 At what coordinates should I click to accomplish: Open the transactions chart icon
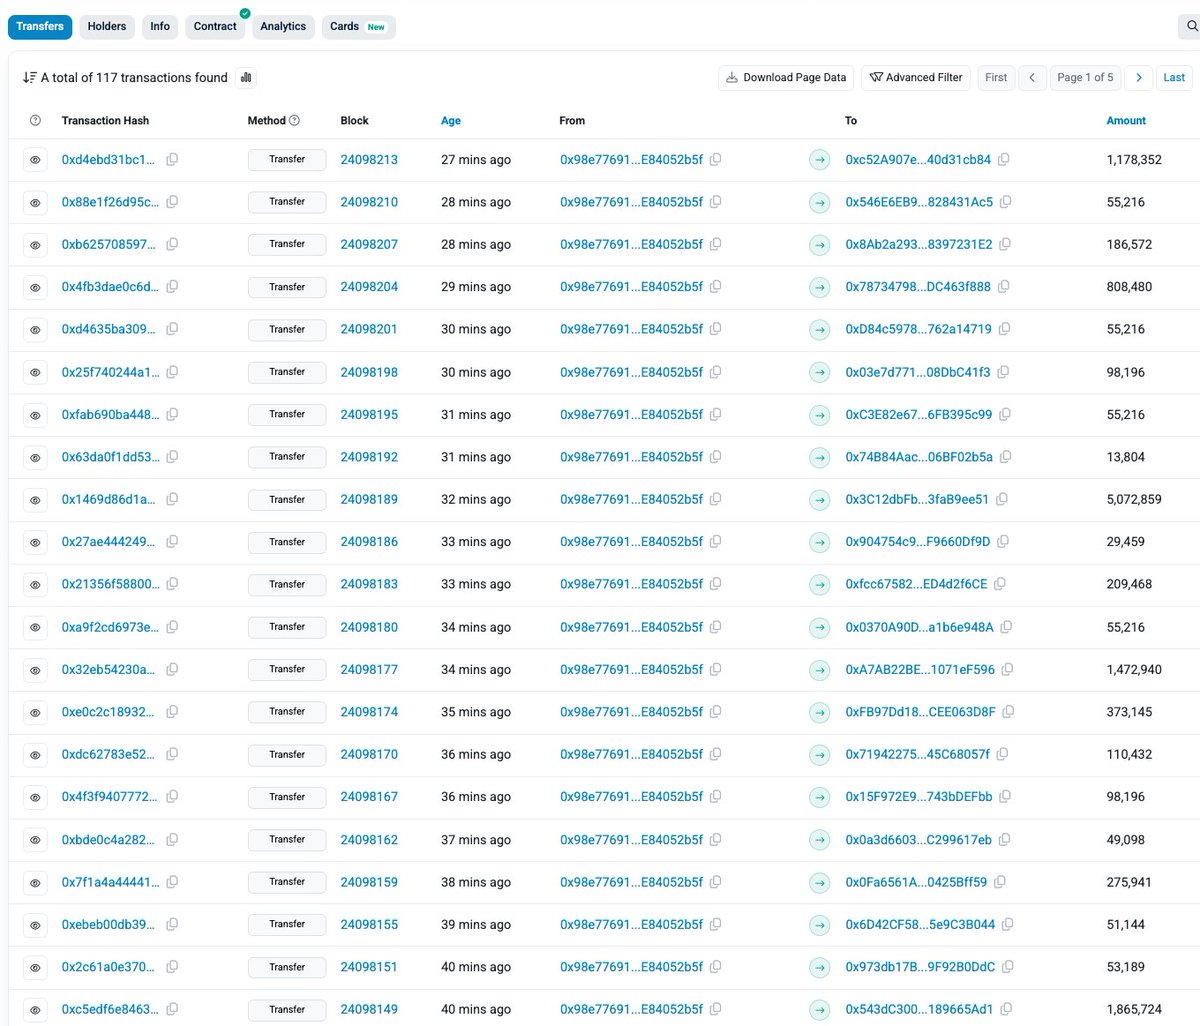coord(246,77)
